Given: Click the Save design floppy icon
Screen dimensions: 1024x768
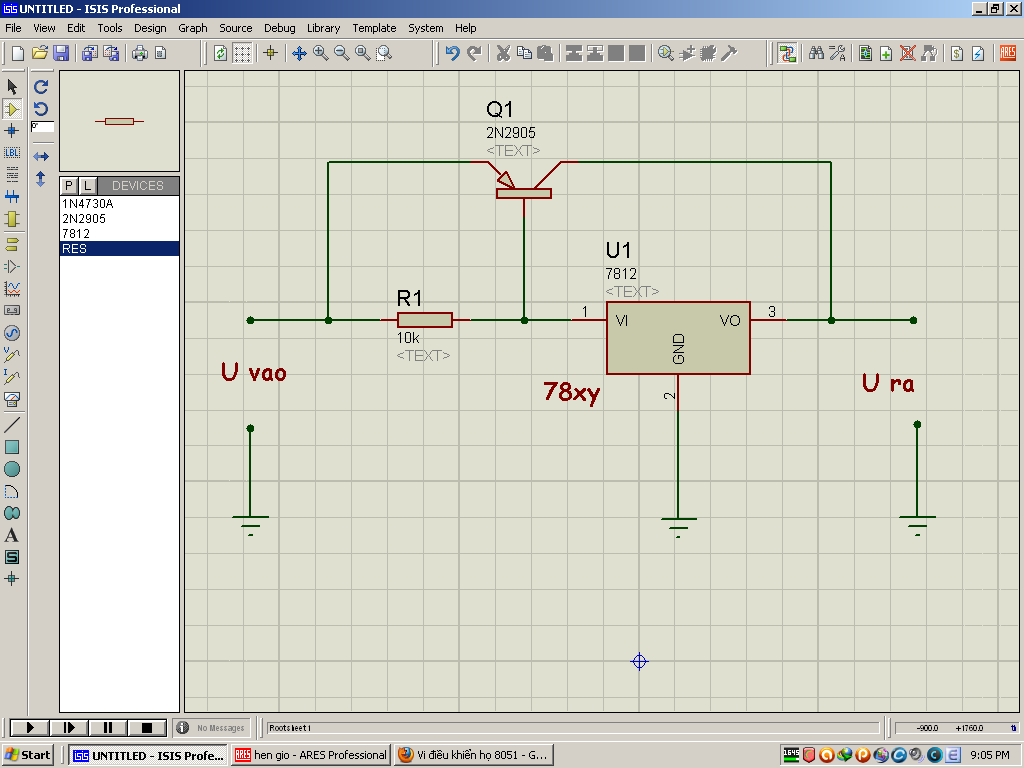Looking at the screenshot, I should [x=61, y=53].
